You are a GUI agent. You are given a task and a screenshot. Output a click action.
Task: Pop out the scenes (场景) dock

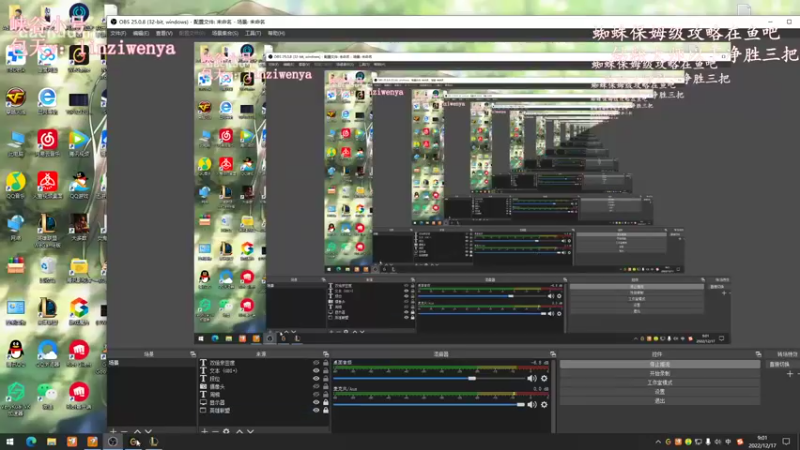click(193, 354)
